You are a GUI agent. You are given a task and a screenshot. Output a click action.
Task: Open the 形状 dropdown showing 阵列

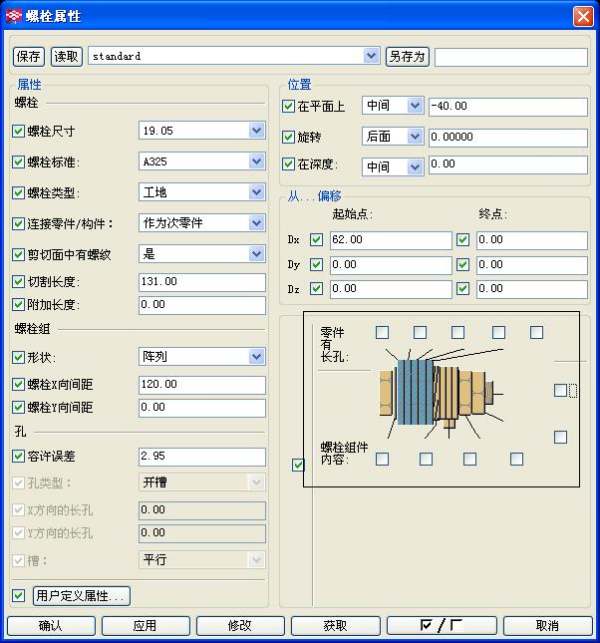(x=256, y=357)
